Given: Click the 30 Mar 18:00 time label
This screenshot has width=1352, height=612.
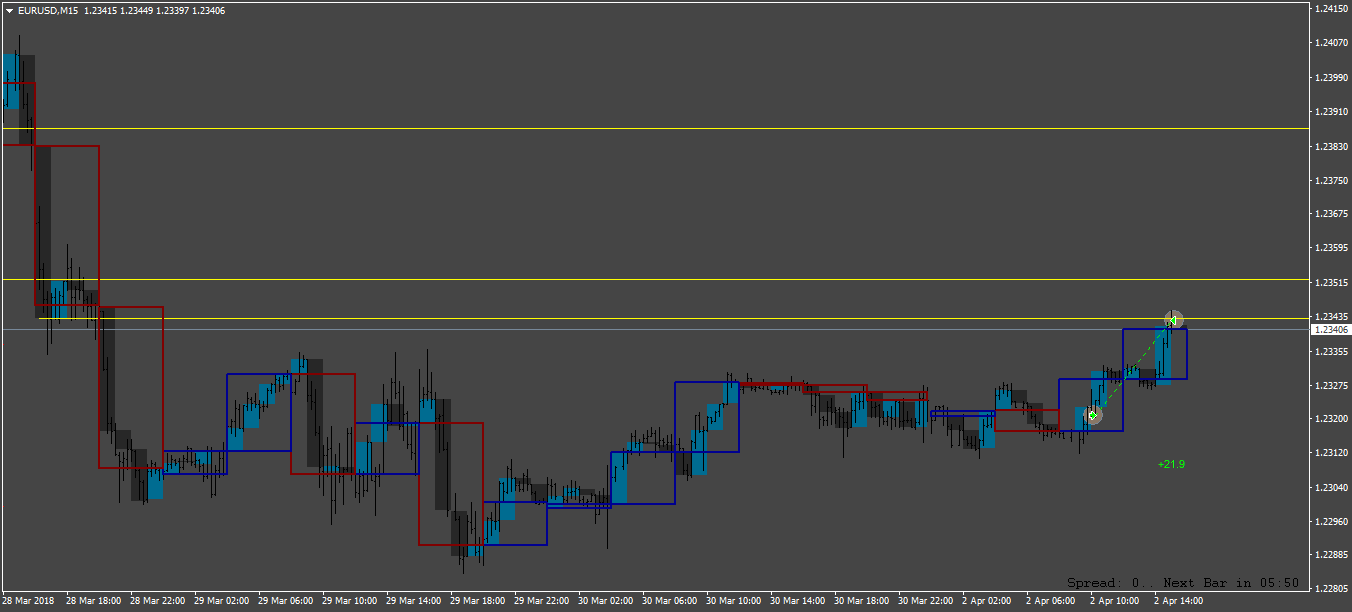Looking at the screenshot, I should point(862,601).
